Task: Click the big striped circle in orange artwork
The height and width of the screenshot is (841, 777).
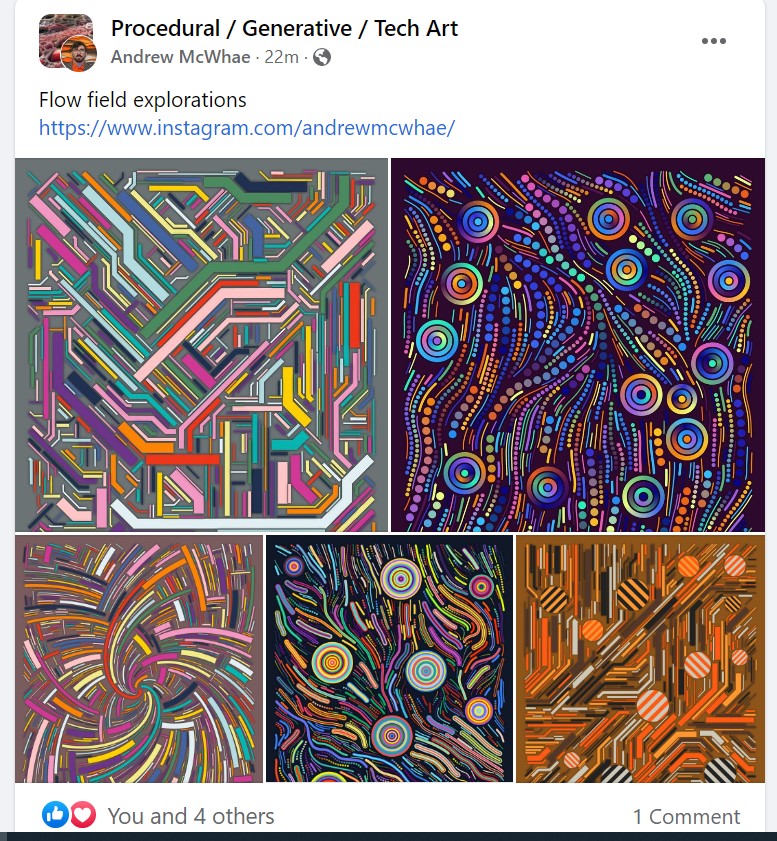Action: 653,706
